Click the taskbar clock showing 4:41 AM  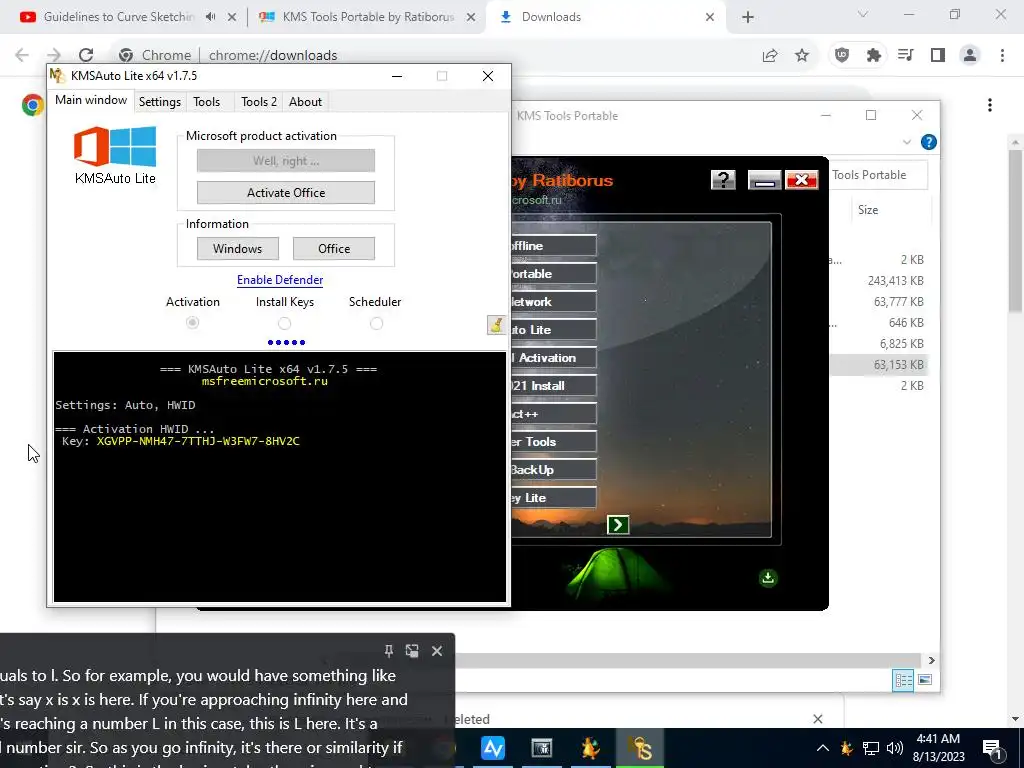click(938, 748)
